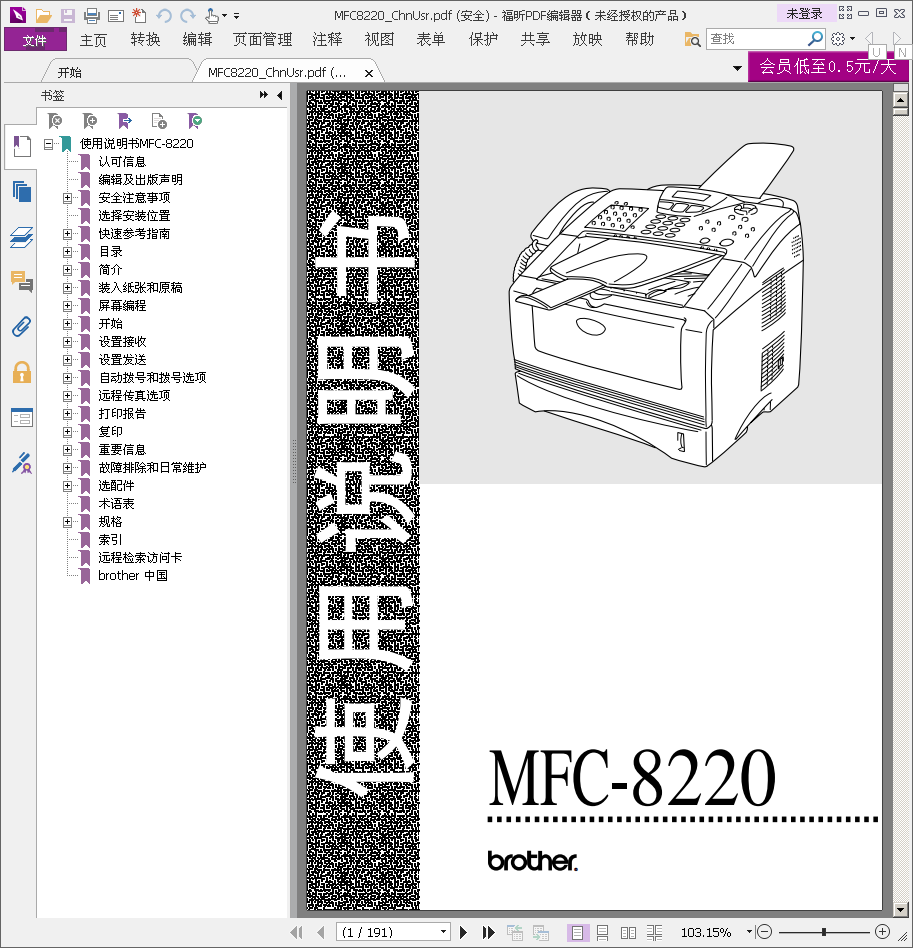Viewport: 913px width, 948px height.
Task: Click the Open file folder icon
Action: (43, 16)
